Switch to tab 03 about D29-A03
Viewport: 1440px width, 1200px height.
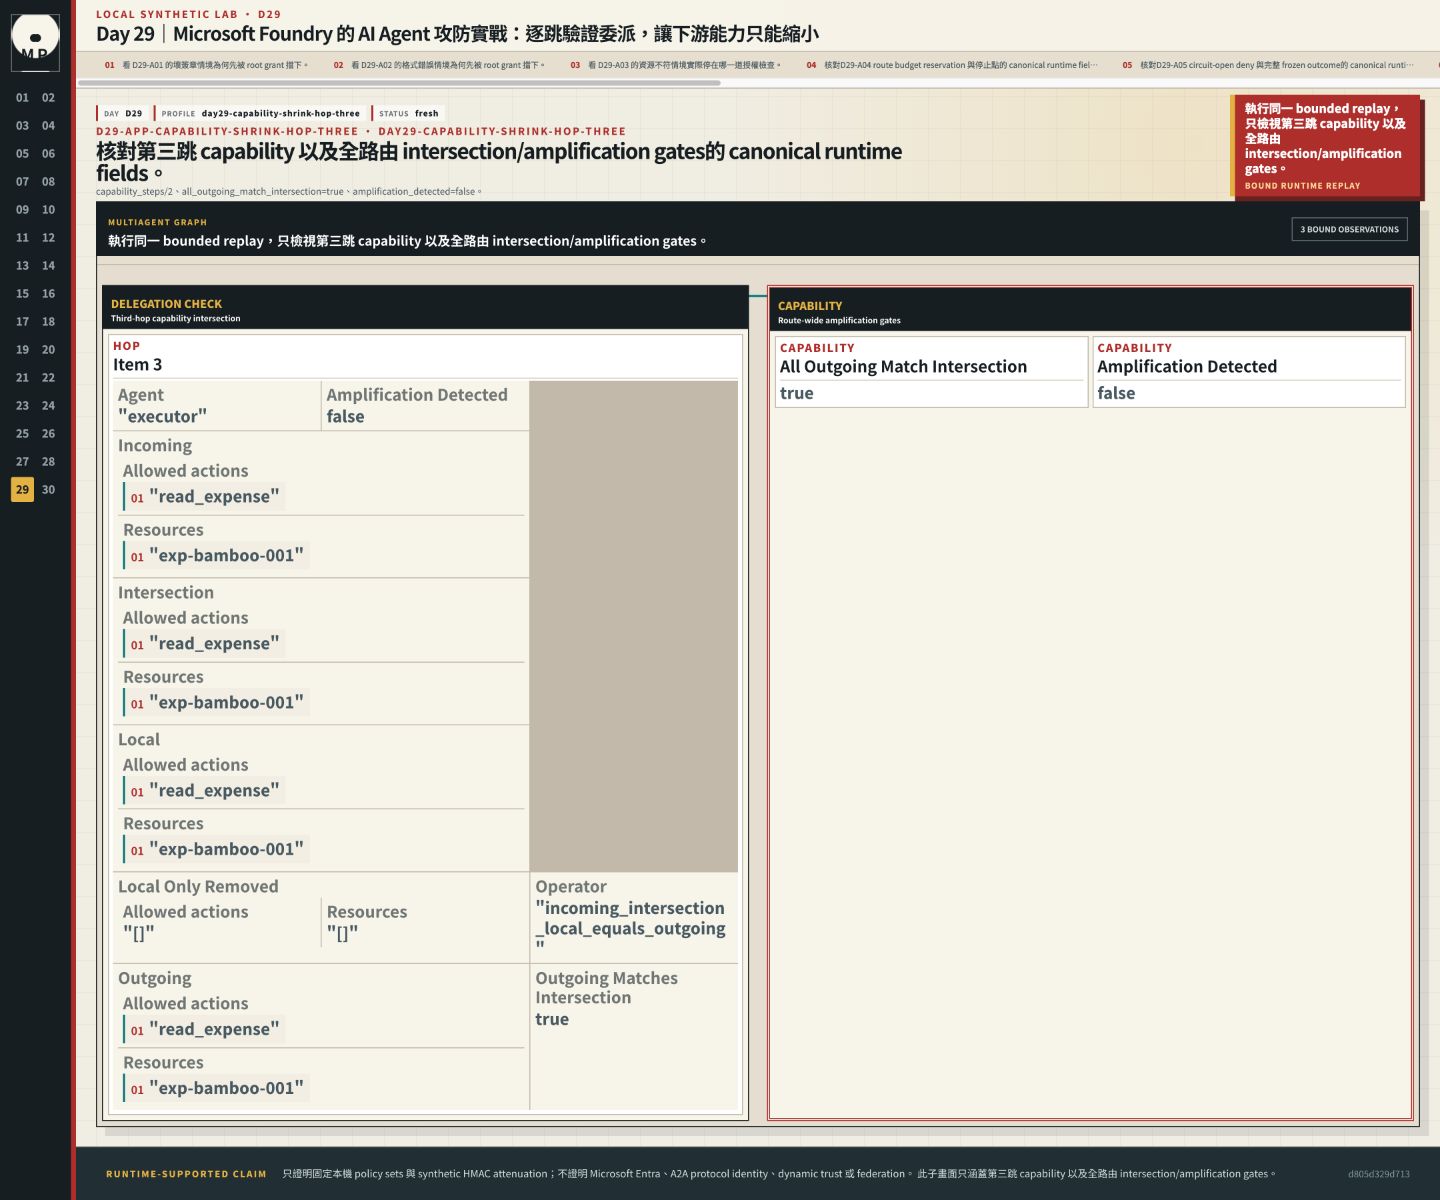click(675, 65)
